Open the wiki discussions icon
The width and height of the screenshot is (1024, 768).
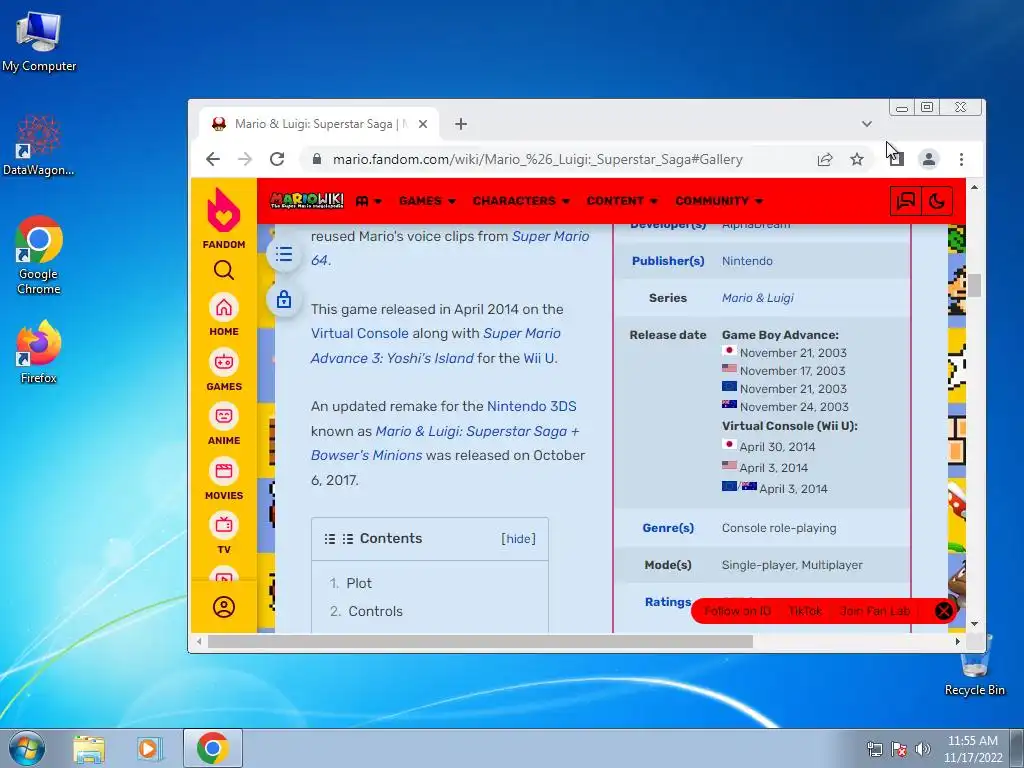point(906,201)
